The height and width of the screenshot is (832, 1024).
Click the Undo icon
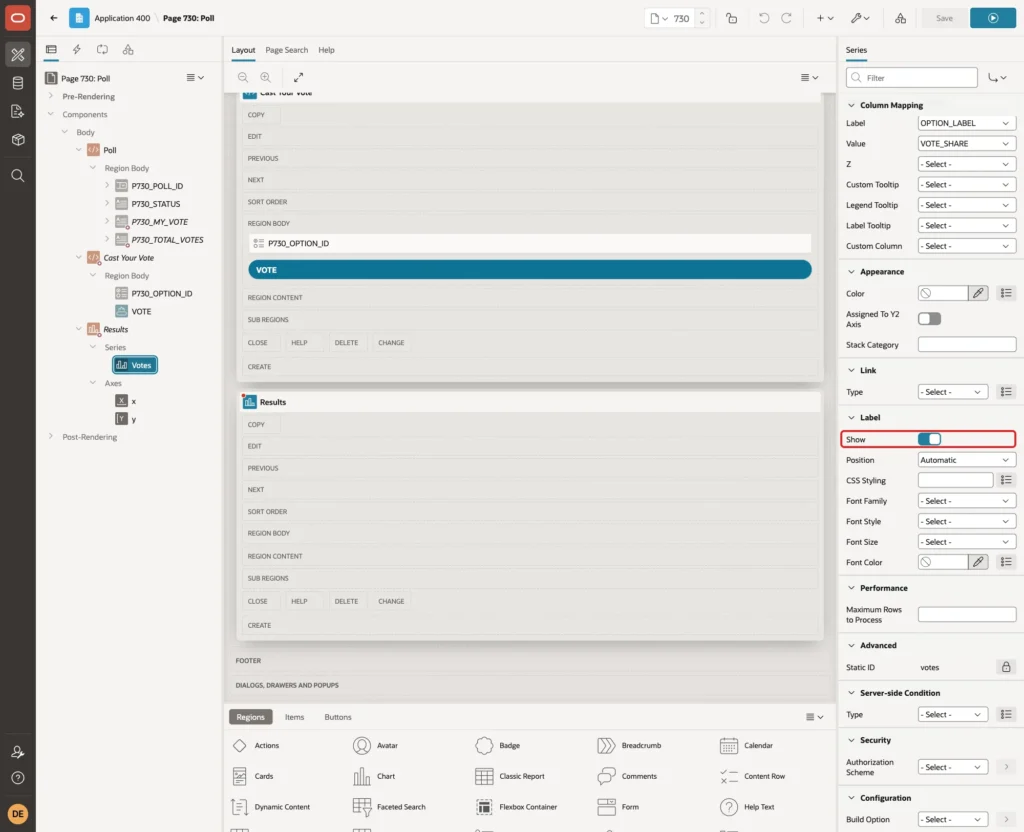coord(763,18)
